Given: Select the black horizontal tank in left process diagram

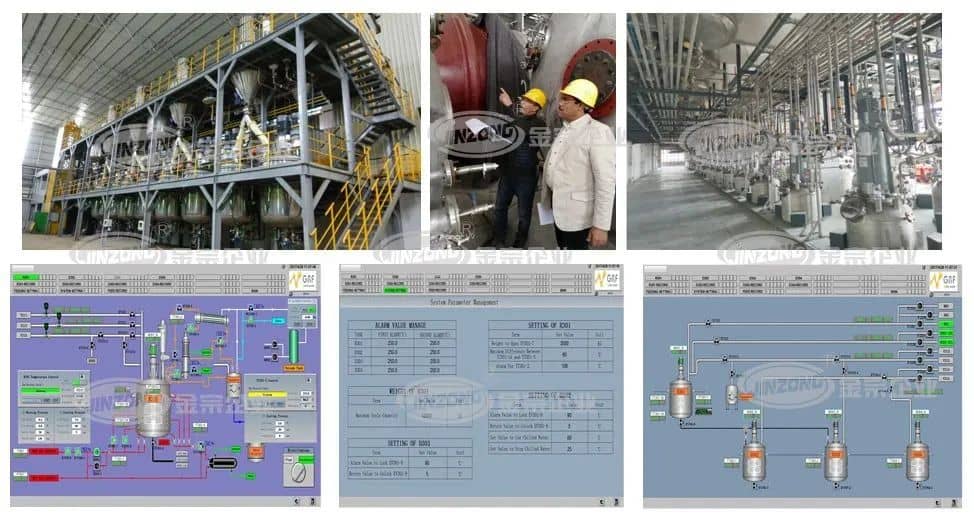Looking at the screenshot, I should click(223, 462).
